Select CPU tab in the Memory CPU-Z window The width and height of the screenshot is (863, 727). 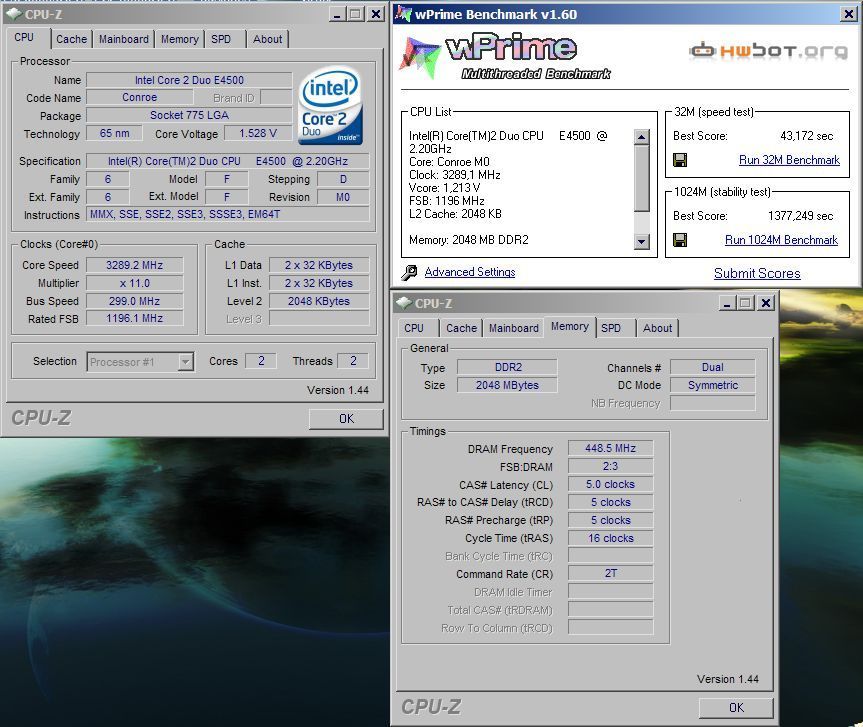pyautogui.click(x=414, y=328)
